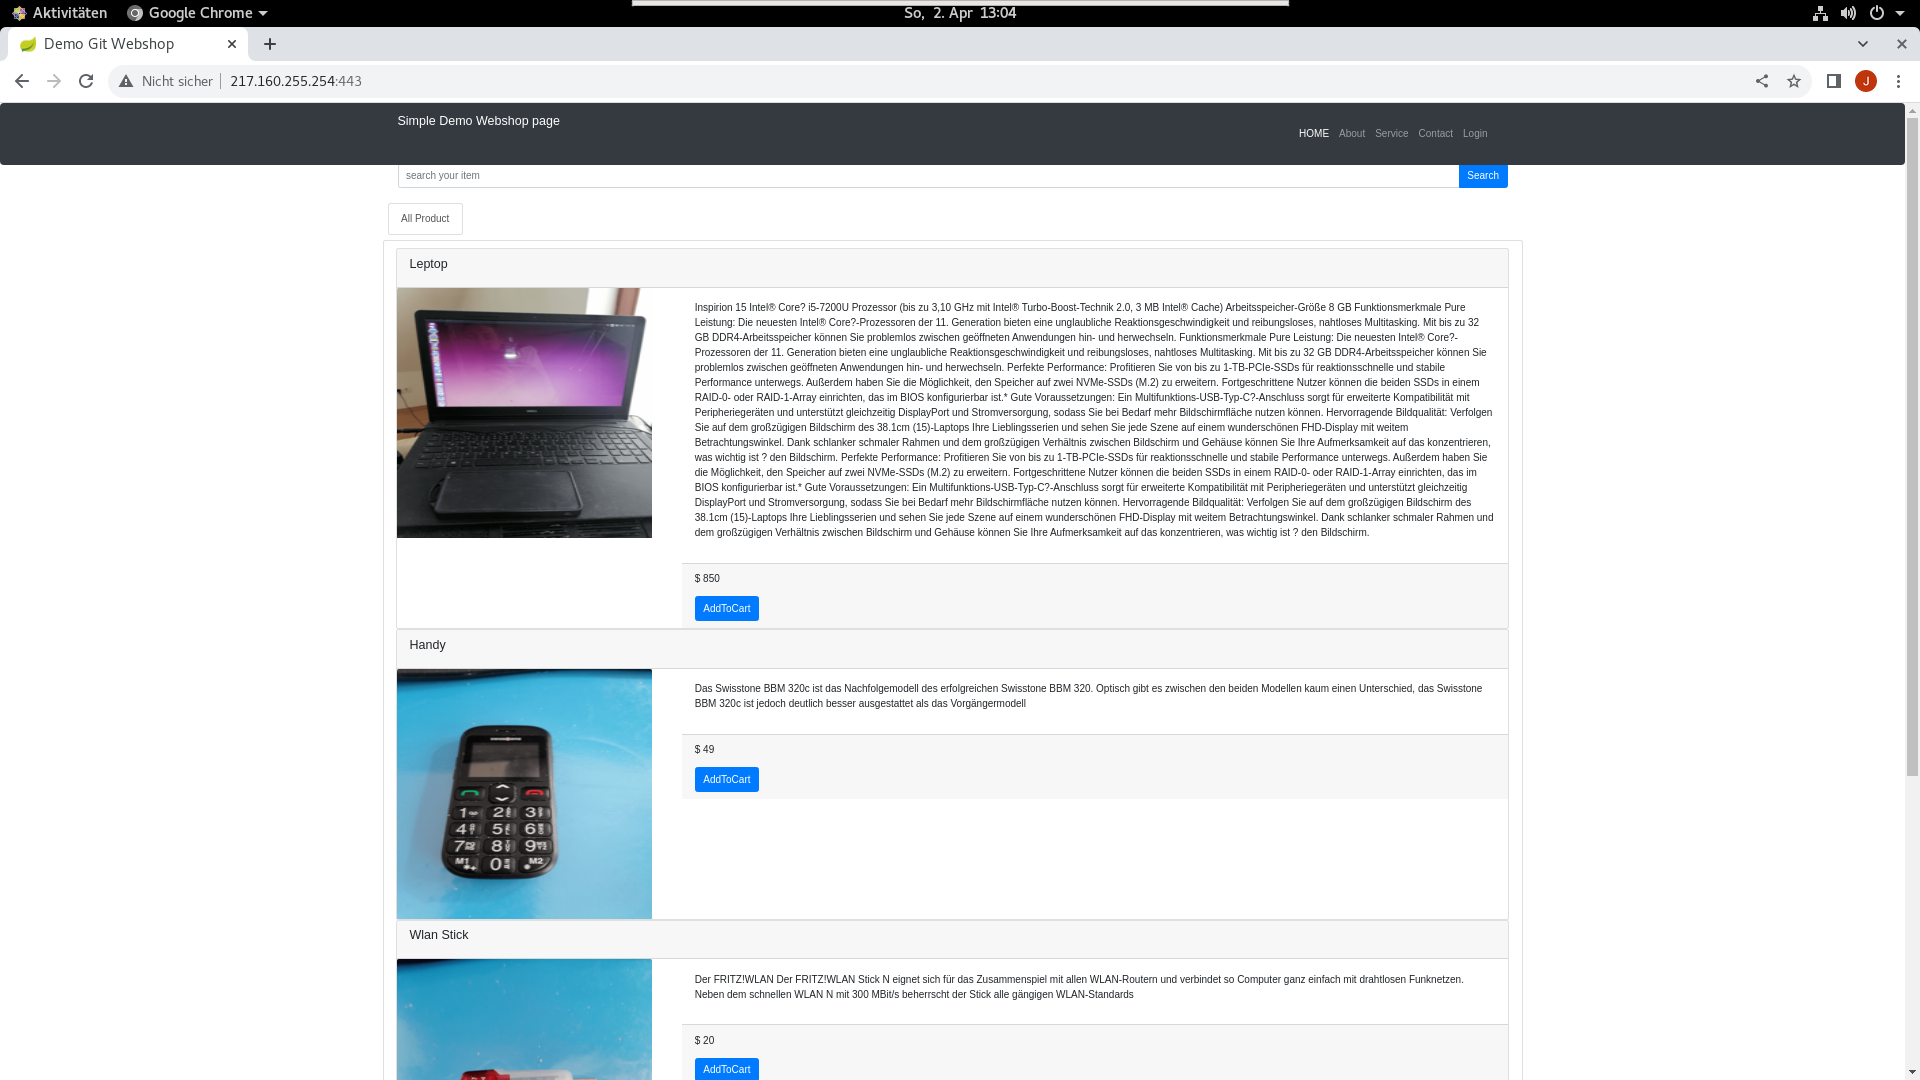Add the Handy phone to cart
The width and height of the screenshot is (1920, 1080).
pos(727,780)
